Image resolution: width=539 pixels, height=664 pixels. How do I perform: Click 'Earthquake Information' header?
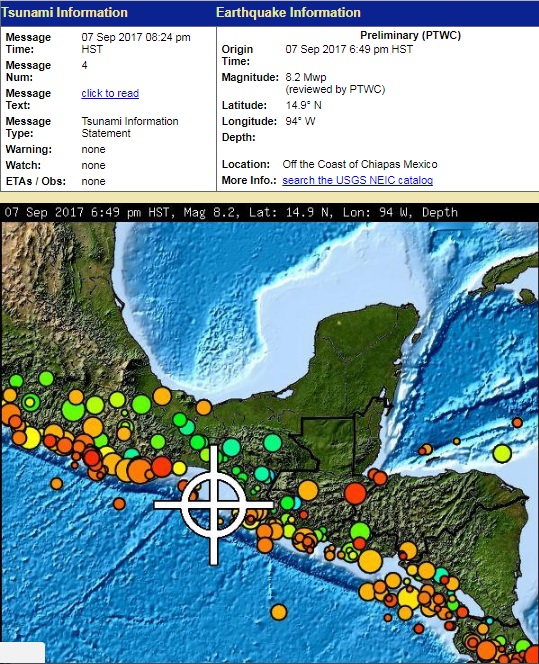point(288,12)
